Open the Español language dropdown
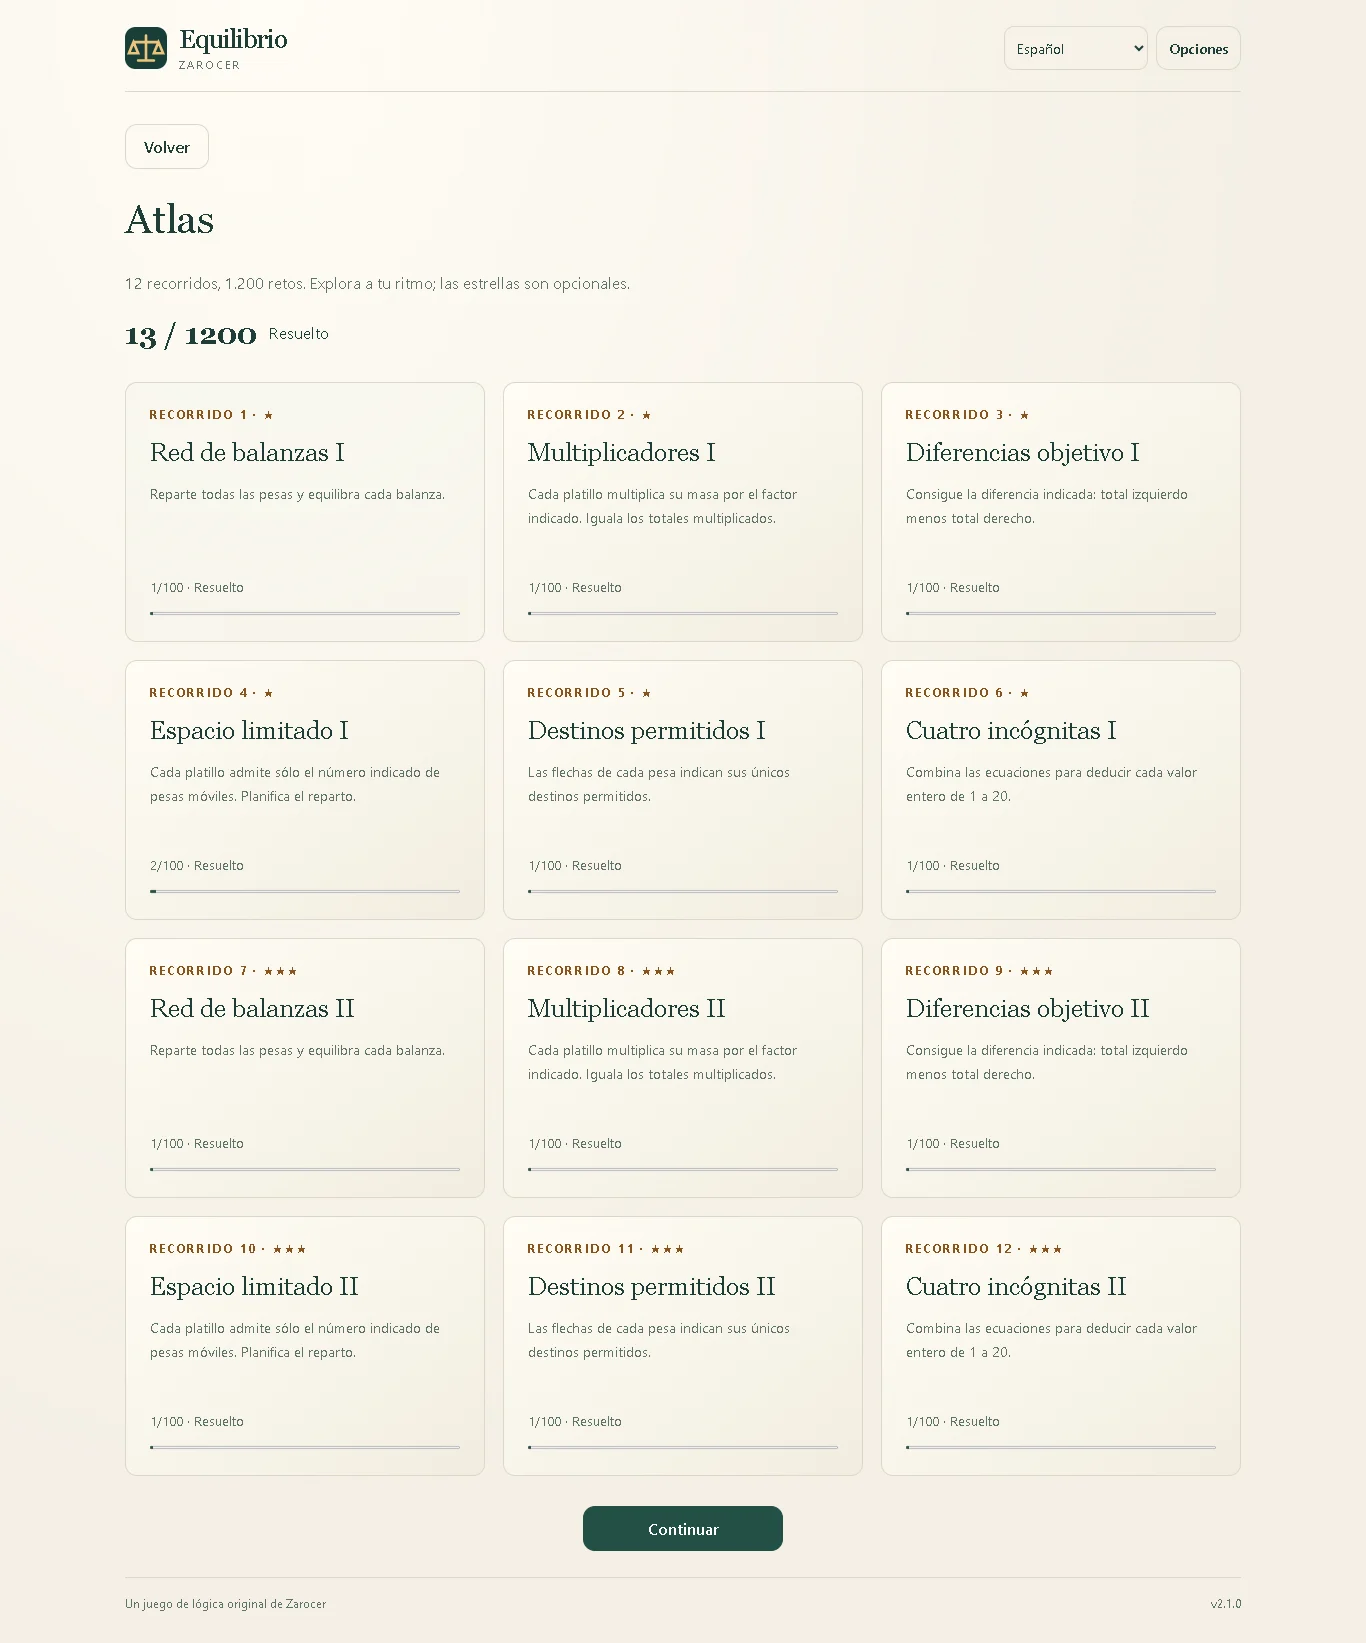1366x1643 pixels. point(1075,48)
